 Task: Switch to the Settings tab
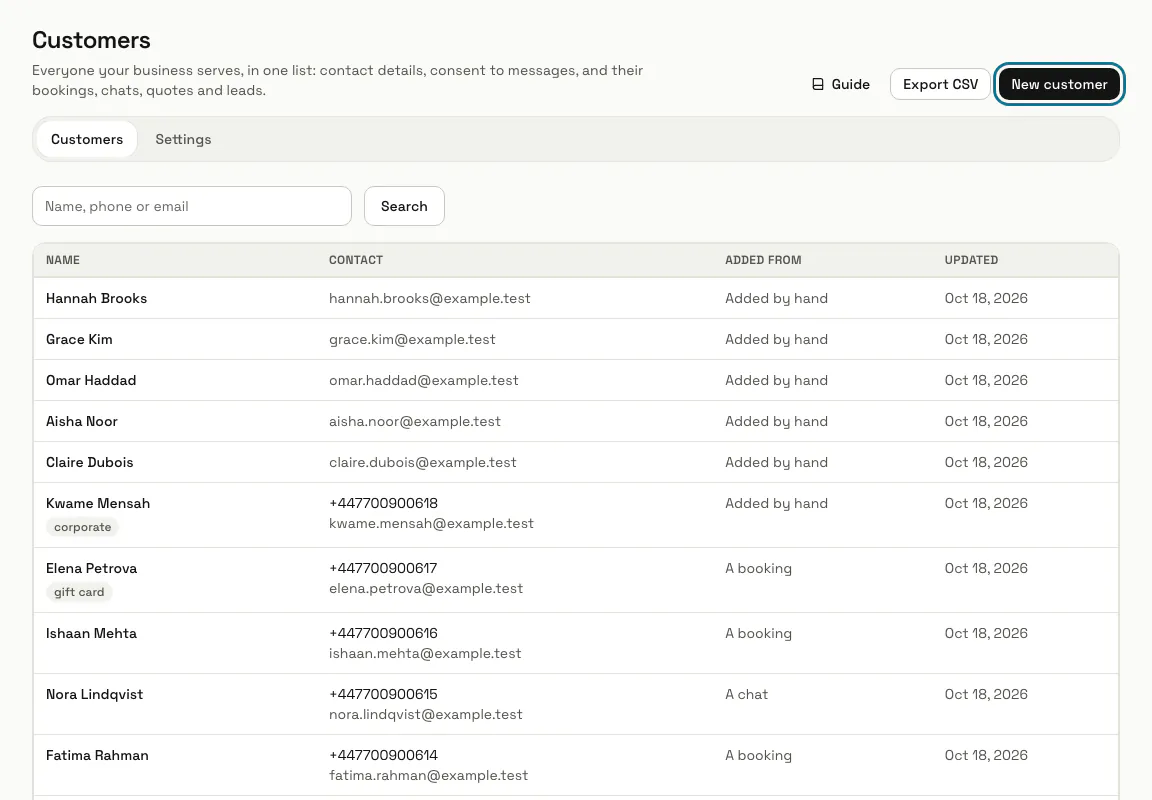(183, 140)
